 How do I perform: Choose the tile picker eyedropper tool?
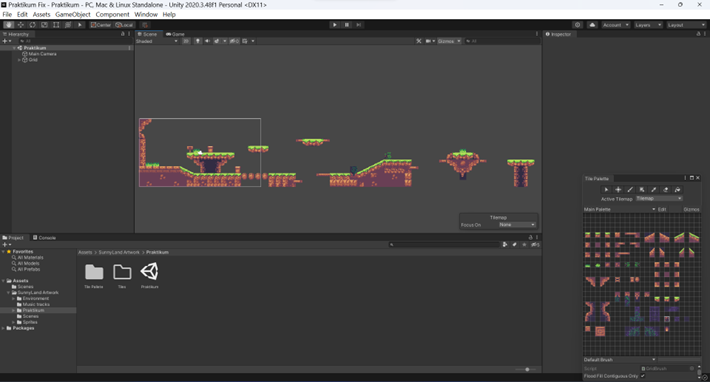coord(653,190)
